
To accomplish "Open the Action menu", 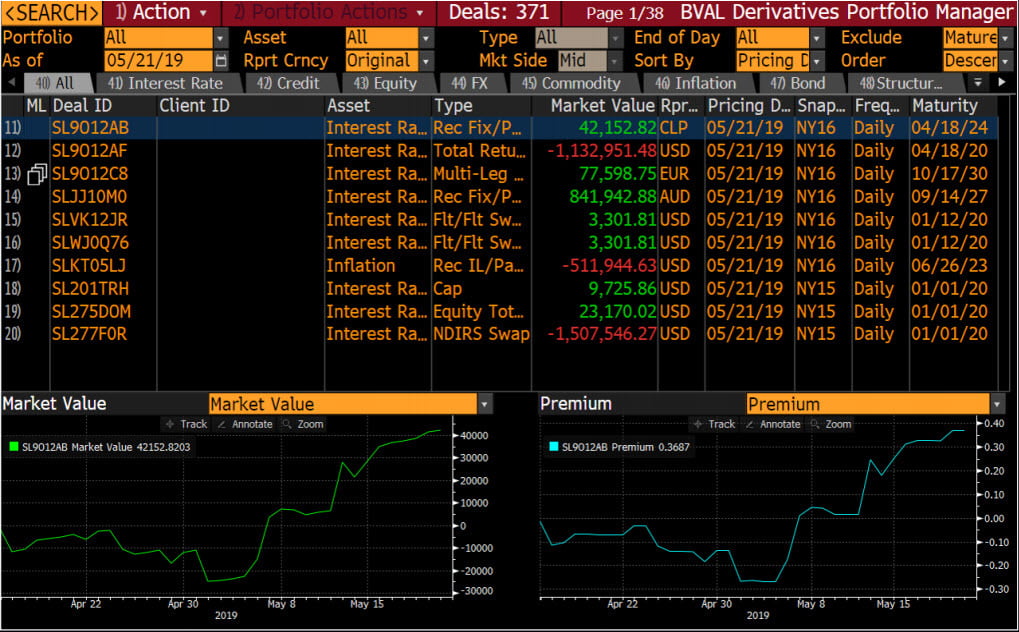I will [161, 12].
